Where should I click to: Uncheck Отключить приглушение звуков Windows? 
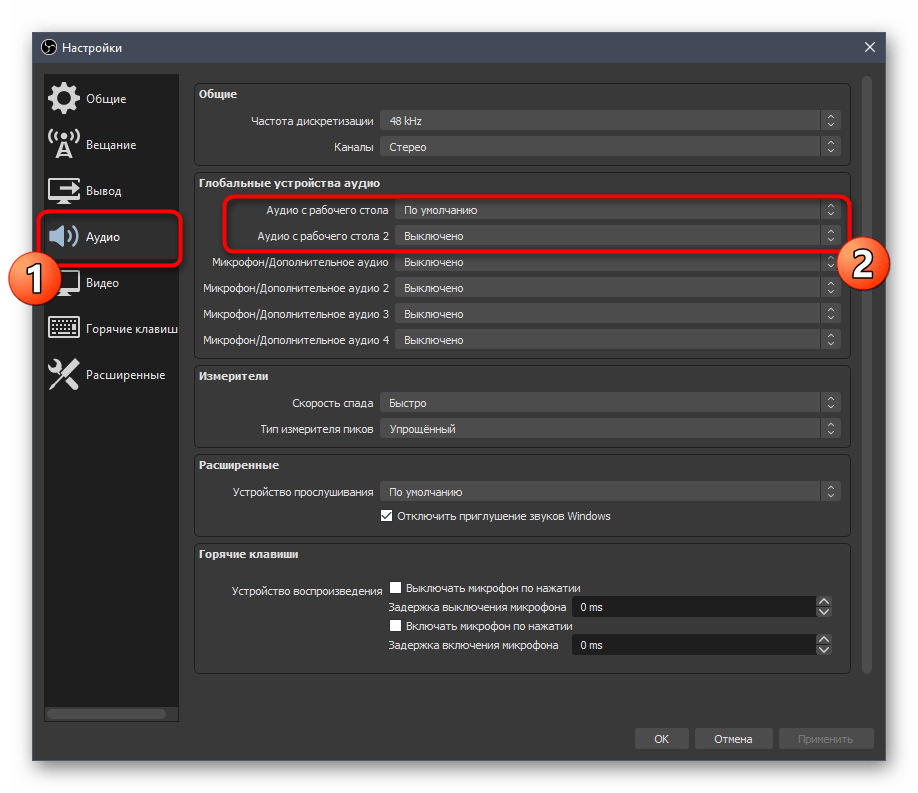[x=387, y=517]
